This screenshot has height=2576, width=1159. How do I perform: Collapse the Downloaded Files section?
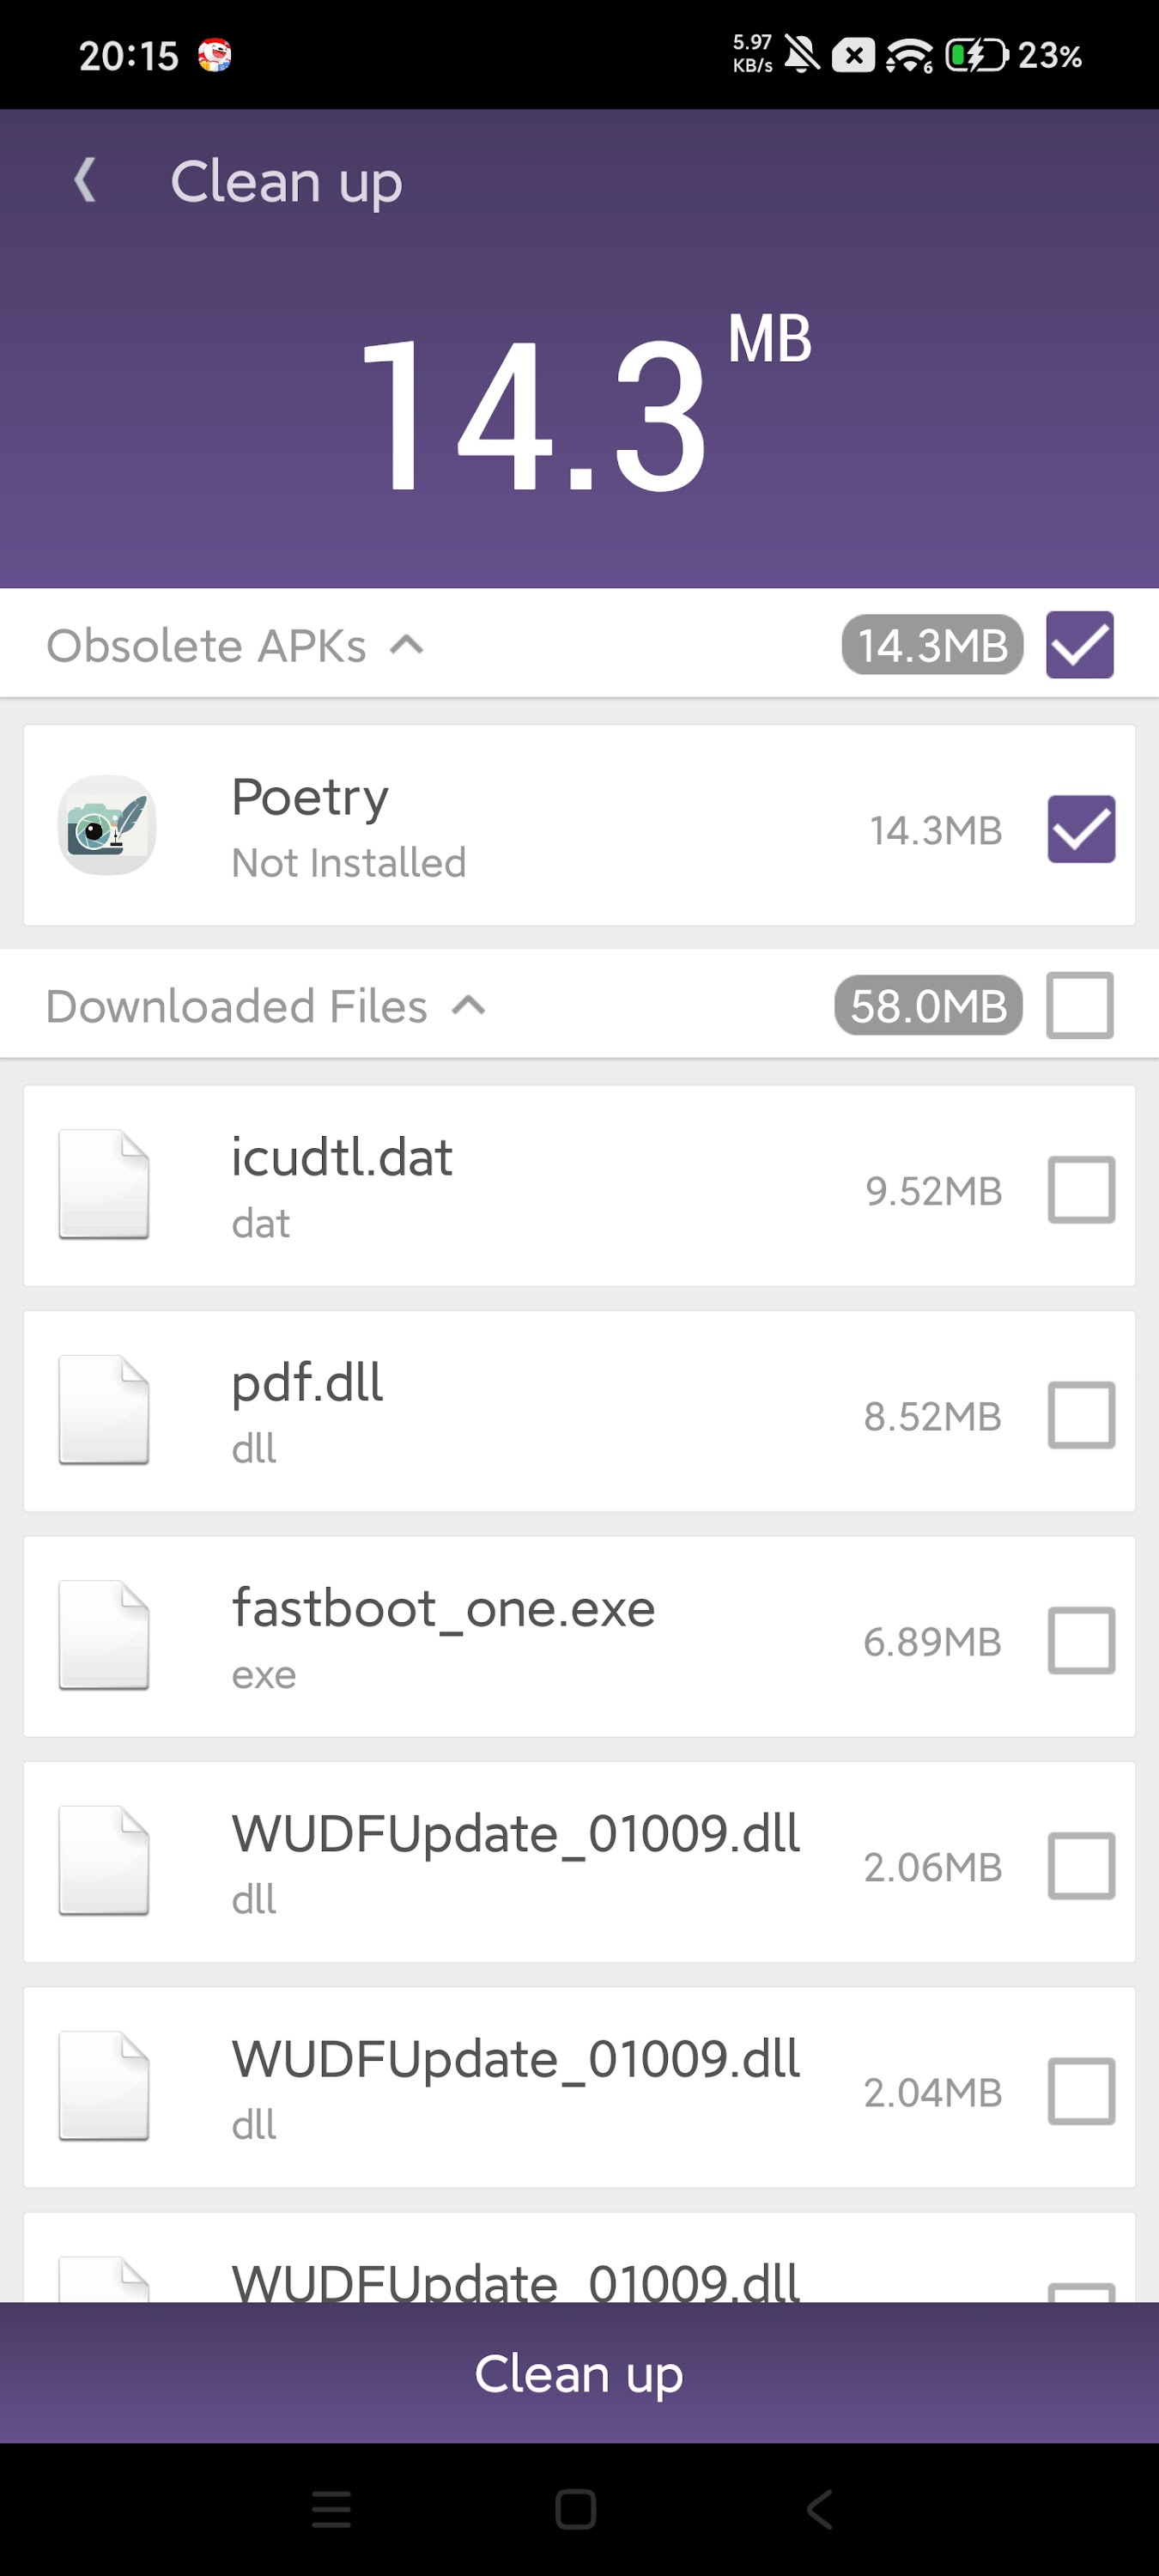pyautogui.click(x=468, y=1005)
